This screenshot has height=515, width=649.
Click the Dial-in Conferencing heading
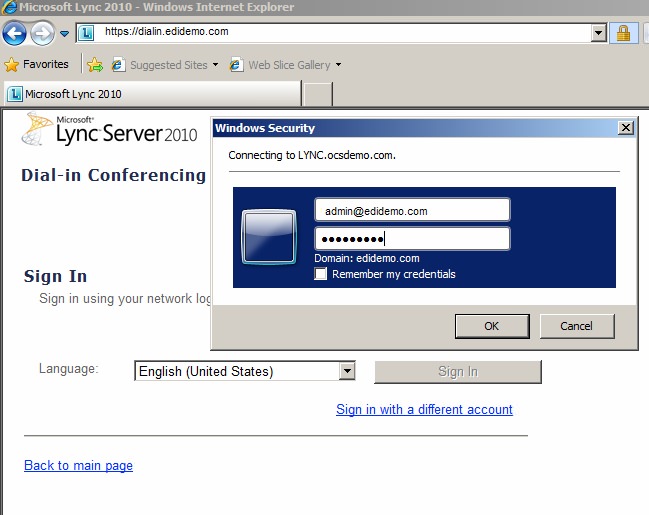pyautogui.click(x=113, y=175)
